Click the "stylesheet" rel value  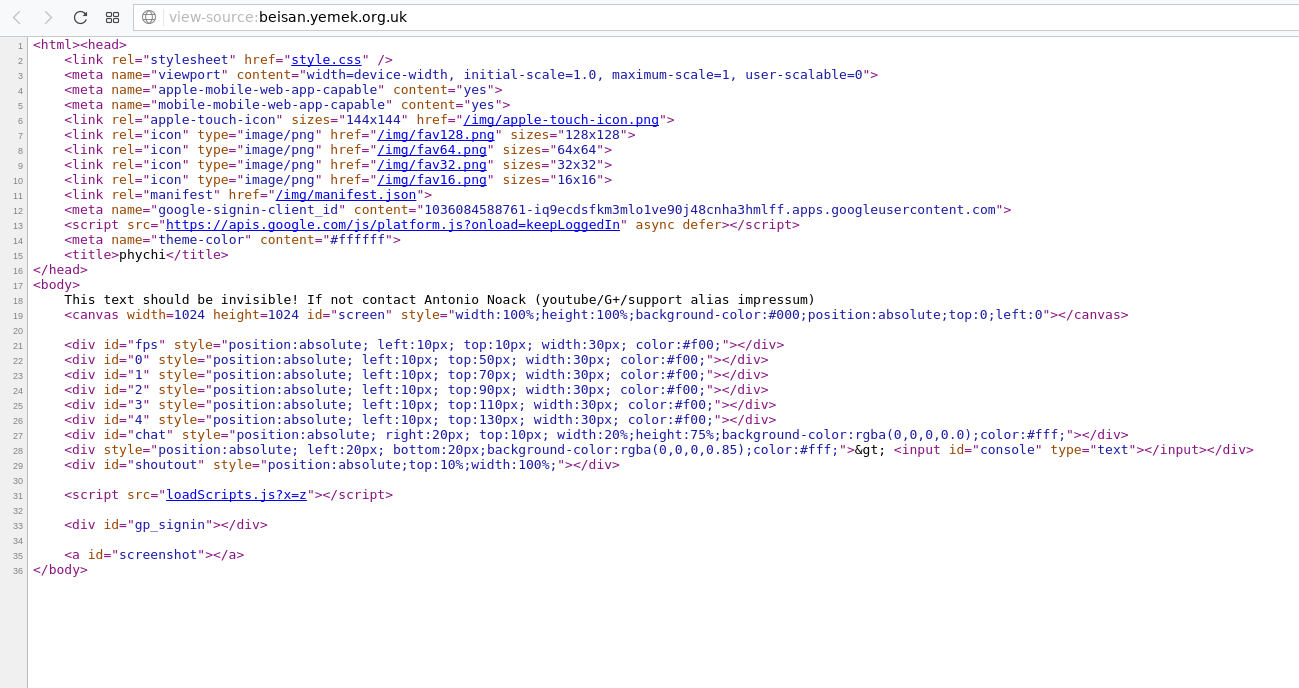[189, 60]
